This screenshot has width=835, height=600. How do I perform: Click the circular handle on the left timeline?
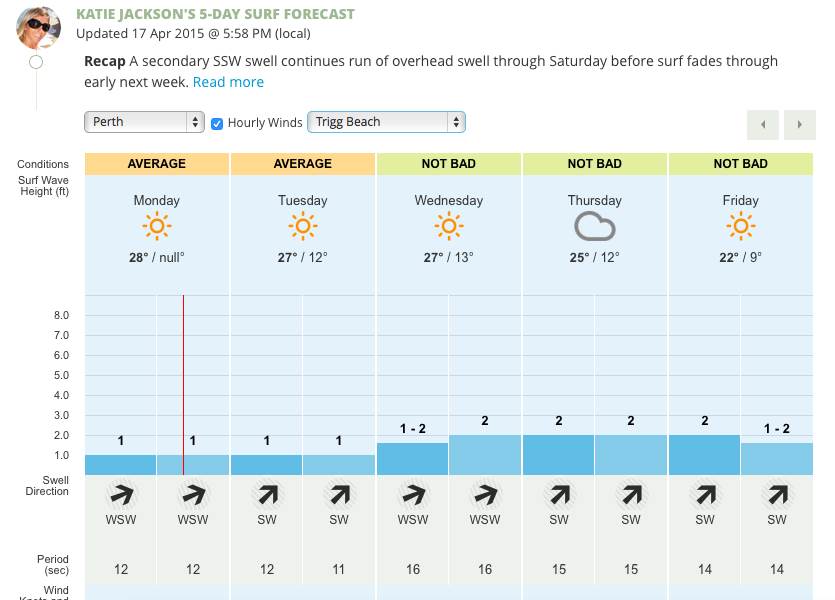[36, 61]
